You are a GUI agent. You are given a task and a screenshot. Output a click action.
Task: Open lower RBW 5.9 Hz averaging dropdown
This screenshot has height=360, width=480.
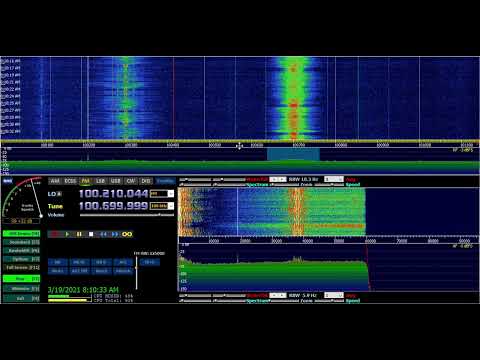(x=334, y=295)
